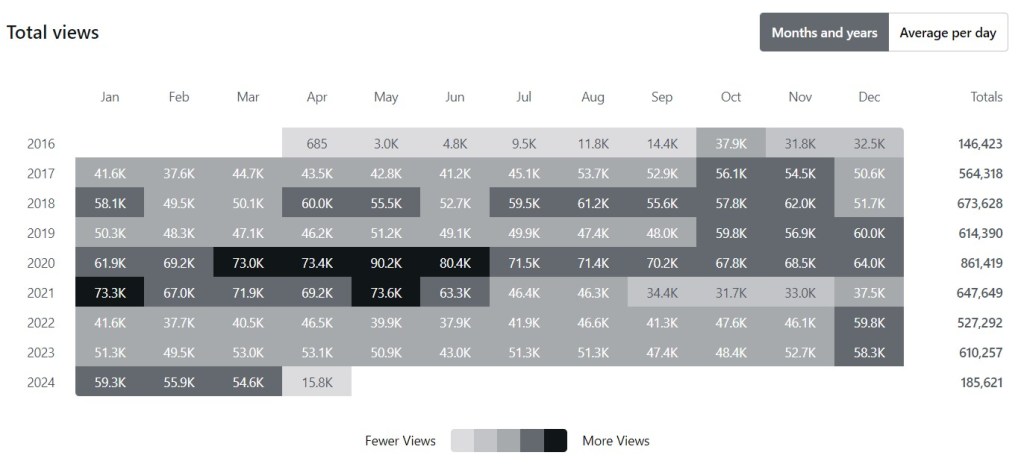This screenshot has height=467, width=1024.
Task: Open the April 2024 cell showing 15.8K
Action: click(x=317, y=381)
